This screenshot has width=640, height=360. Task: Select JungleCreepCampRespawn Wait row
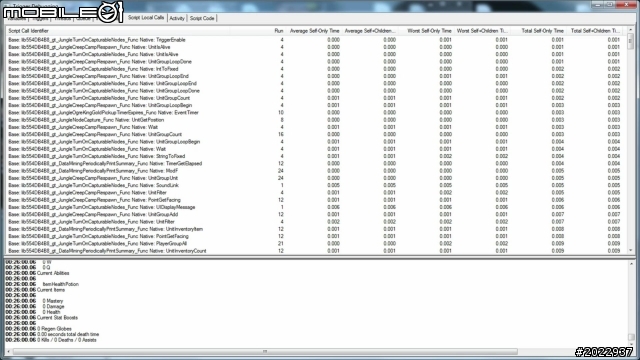(x=314, y=127)
